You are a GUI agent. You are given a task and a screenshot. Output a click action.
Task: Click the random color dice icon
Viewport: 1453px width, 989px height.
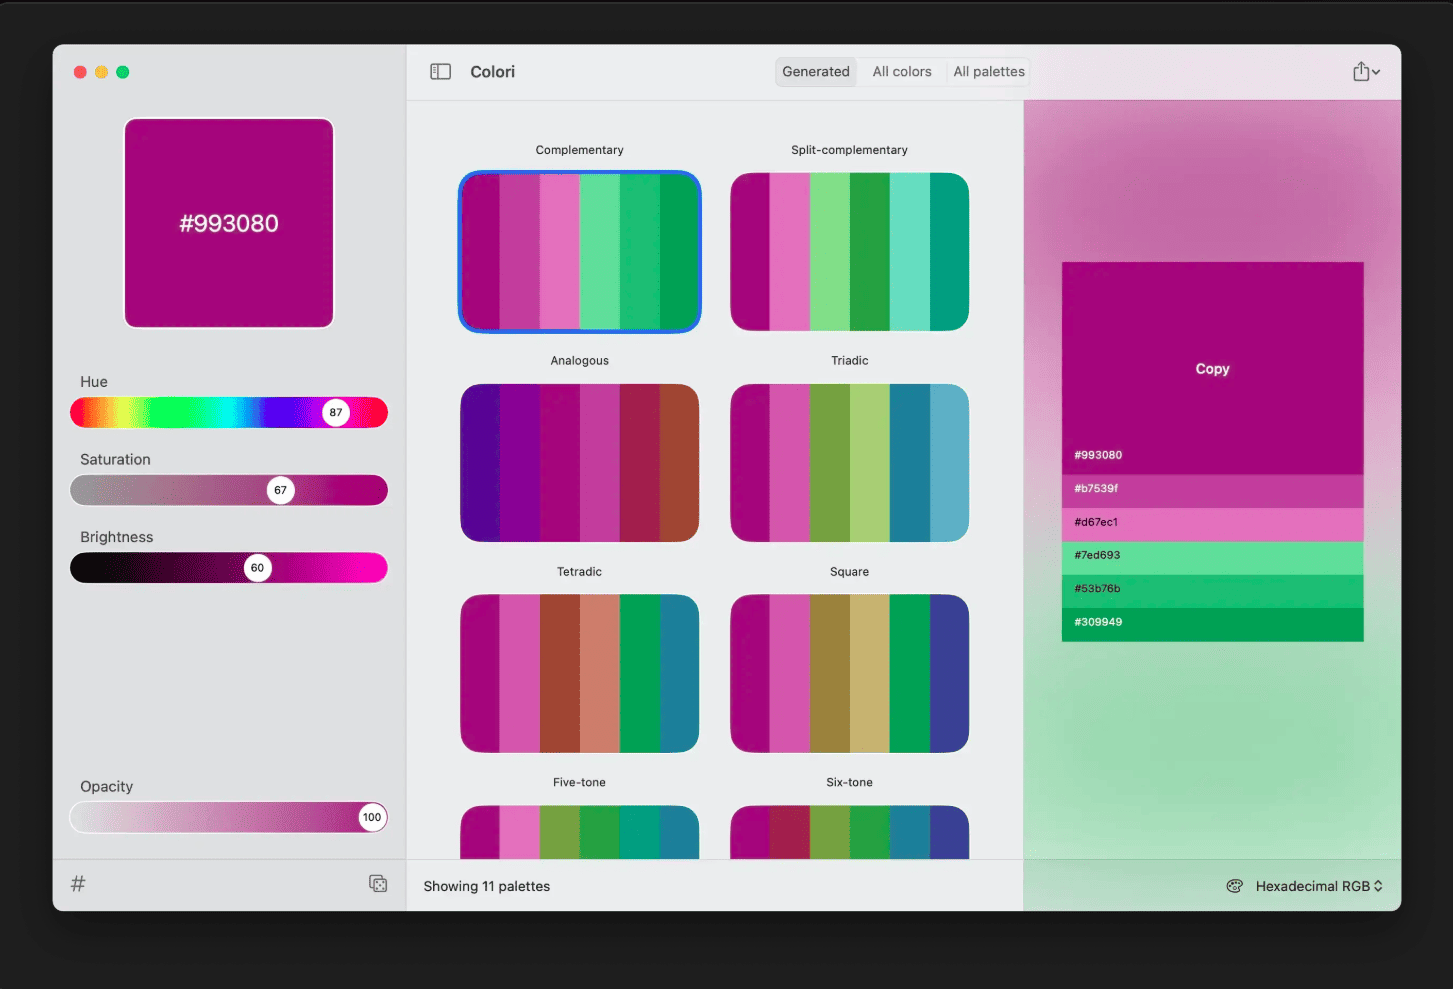(378, 883)
